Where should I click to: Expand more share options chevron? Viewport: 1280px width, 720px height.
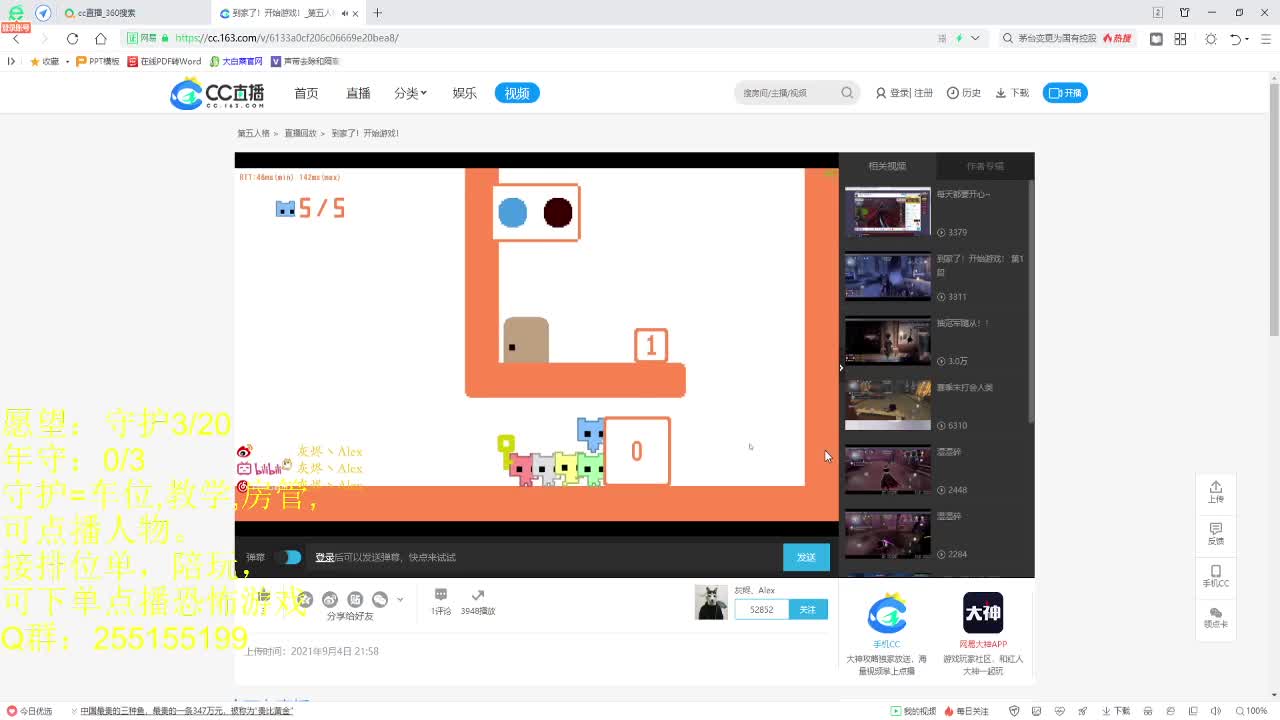(400, 599)
